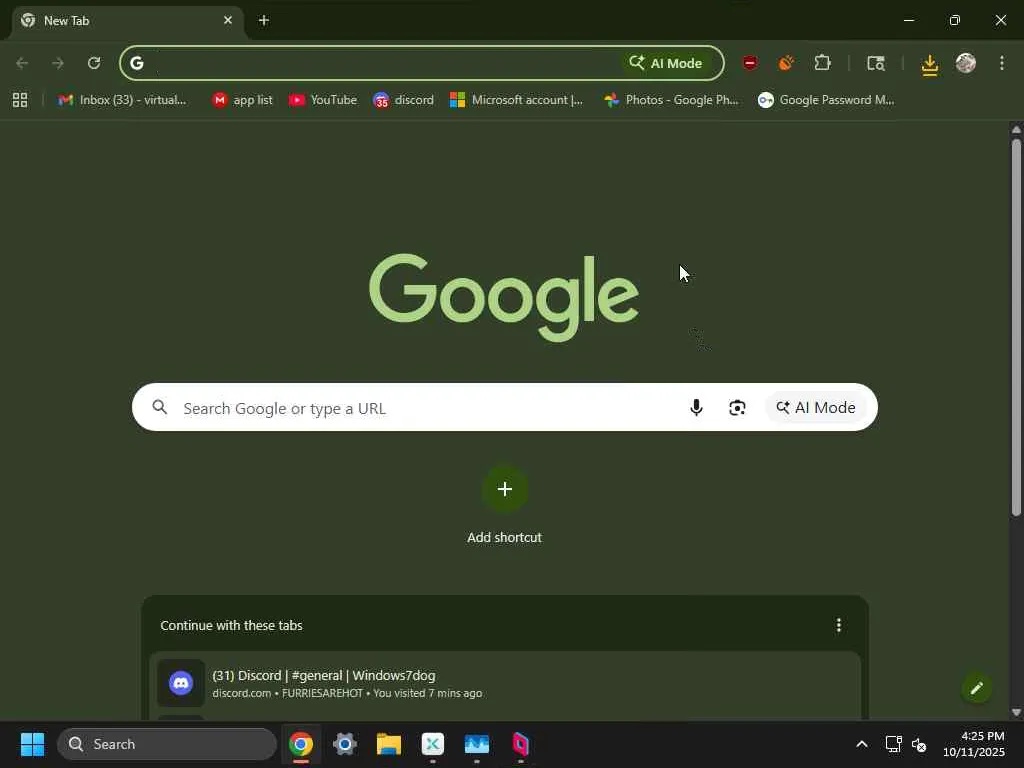Open a new tab with plus button

264,20
